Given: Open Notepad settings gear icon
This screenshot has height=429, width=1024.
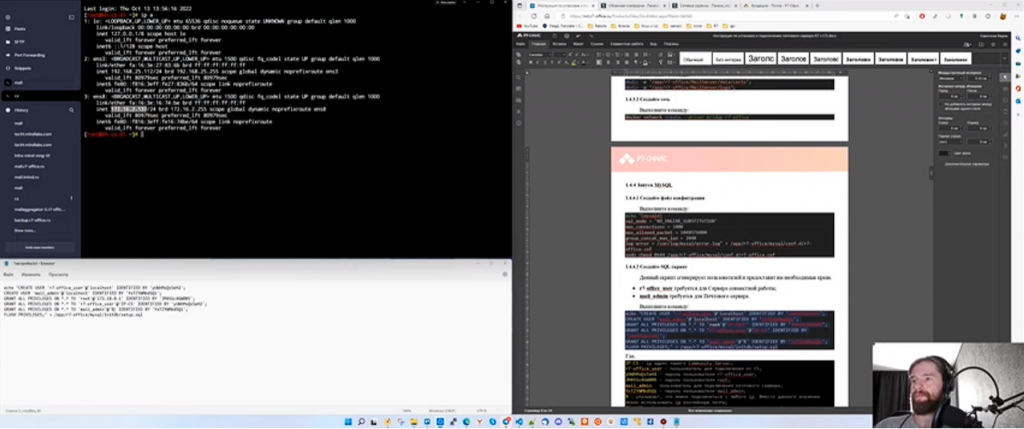Looking at the screenshot, I should tap(505, 275).
